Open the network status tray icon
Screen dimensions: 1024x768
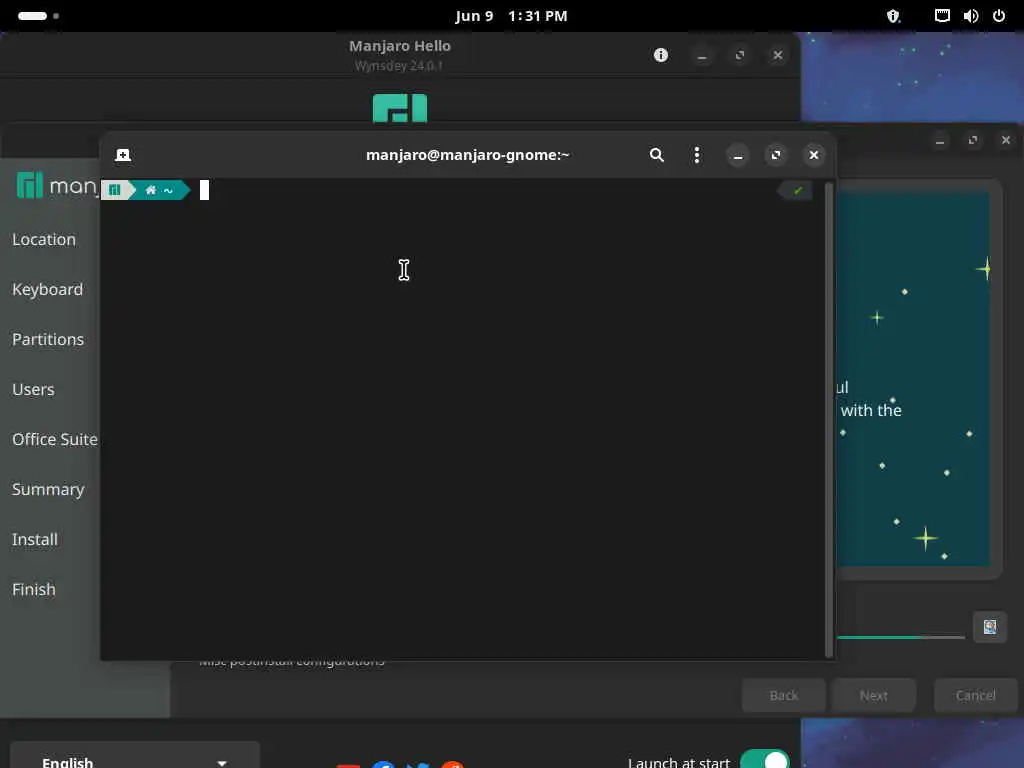coord(942,16)
